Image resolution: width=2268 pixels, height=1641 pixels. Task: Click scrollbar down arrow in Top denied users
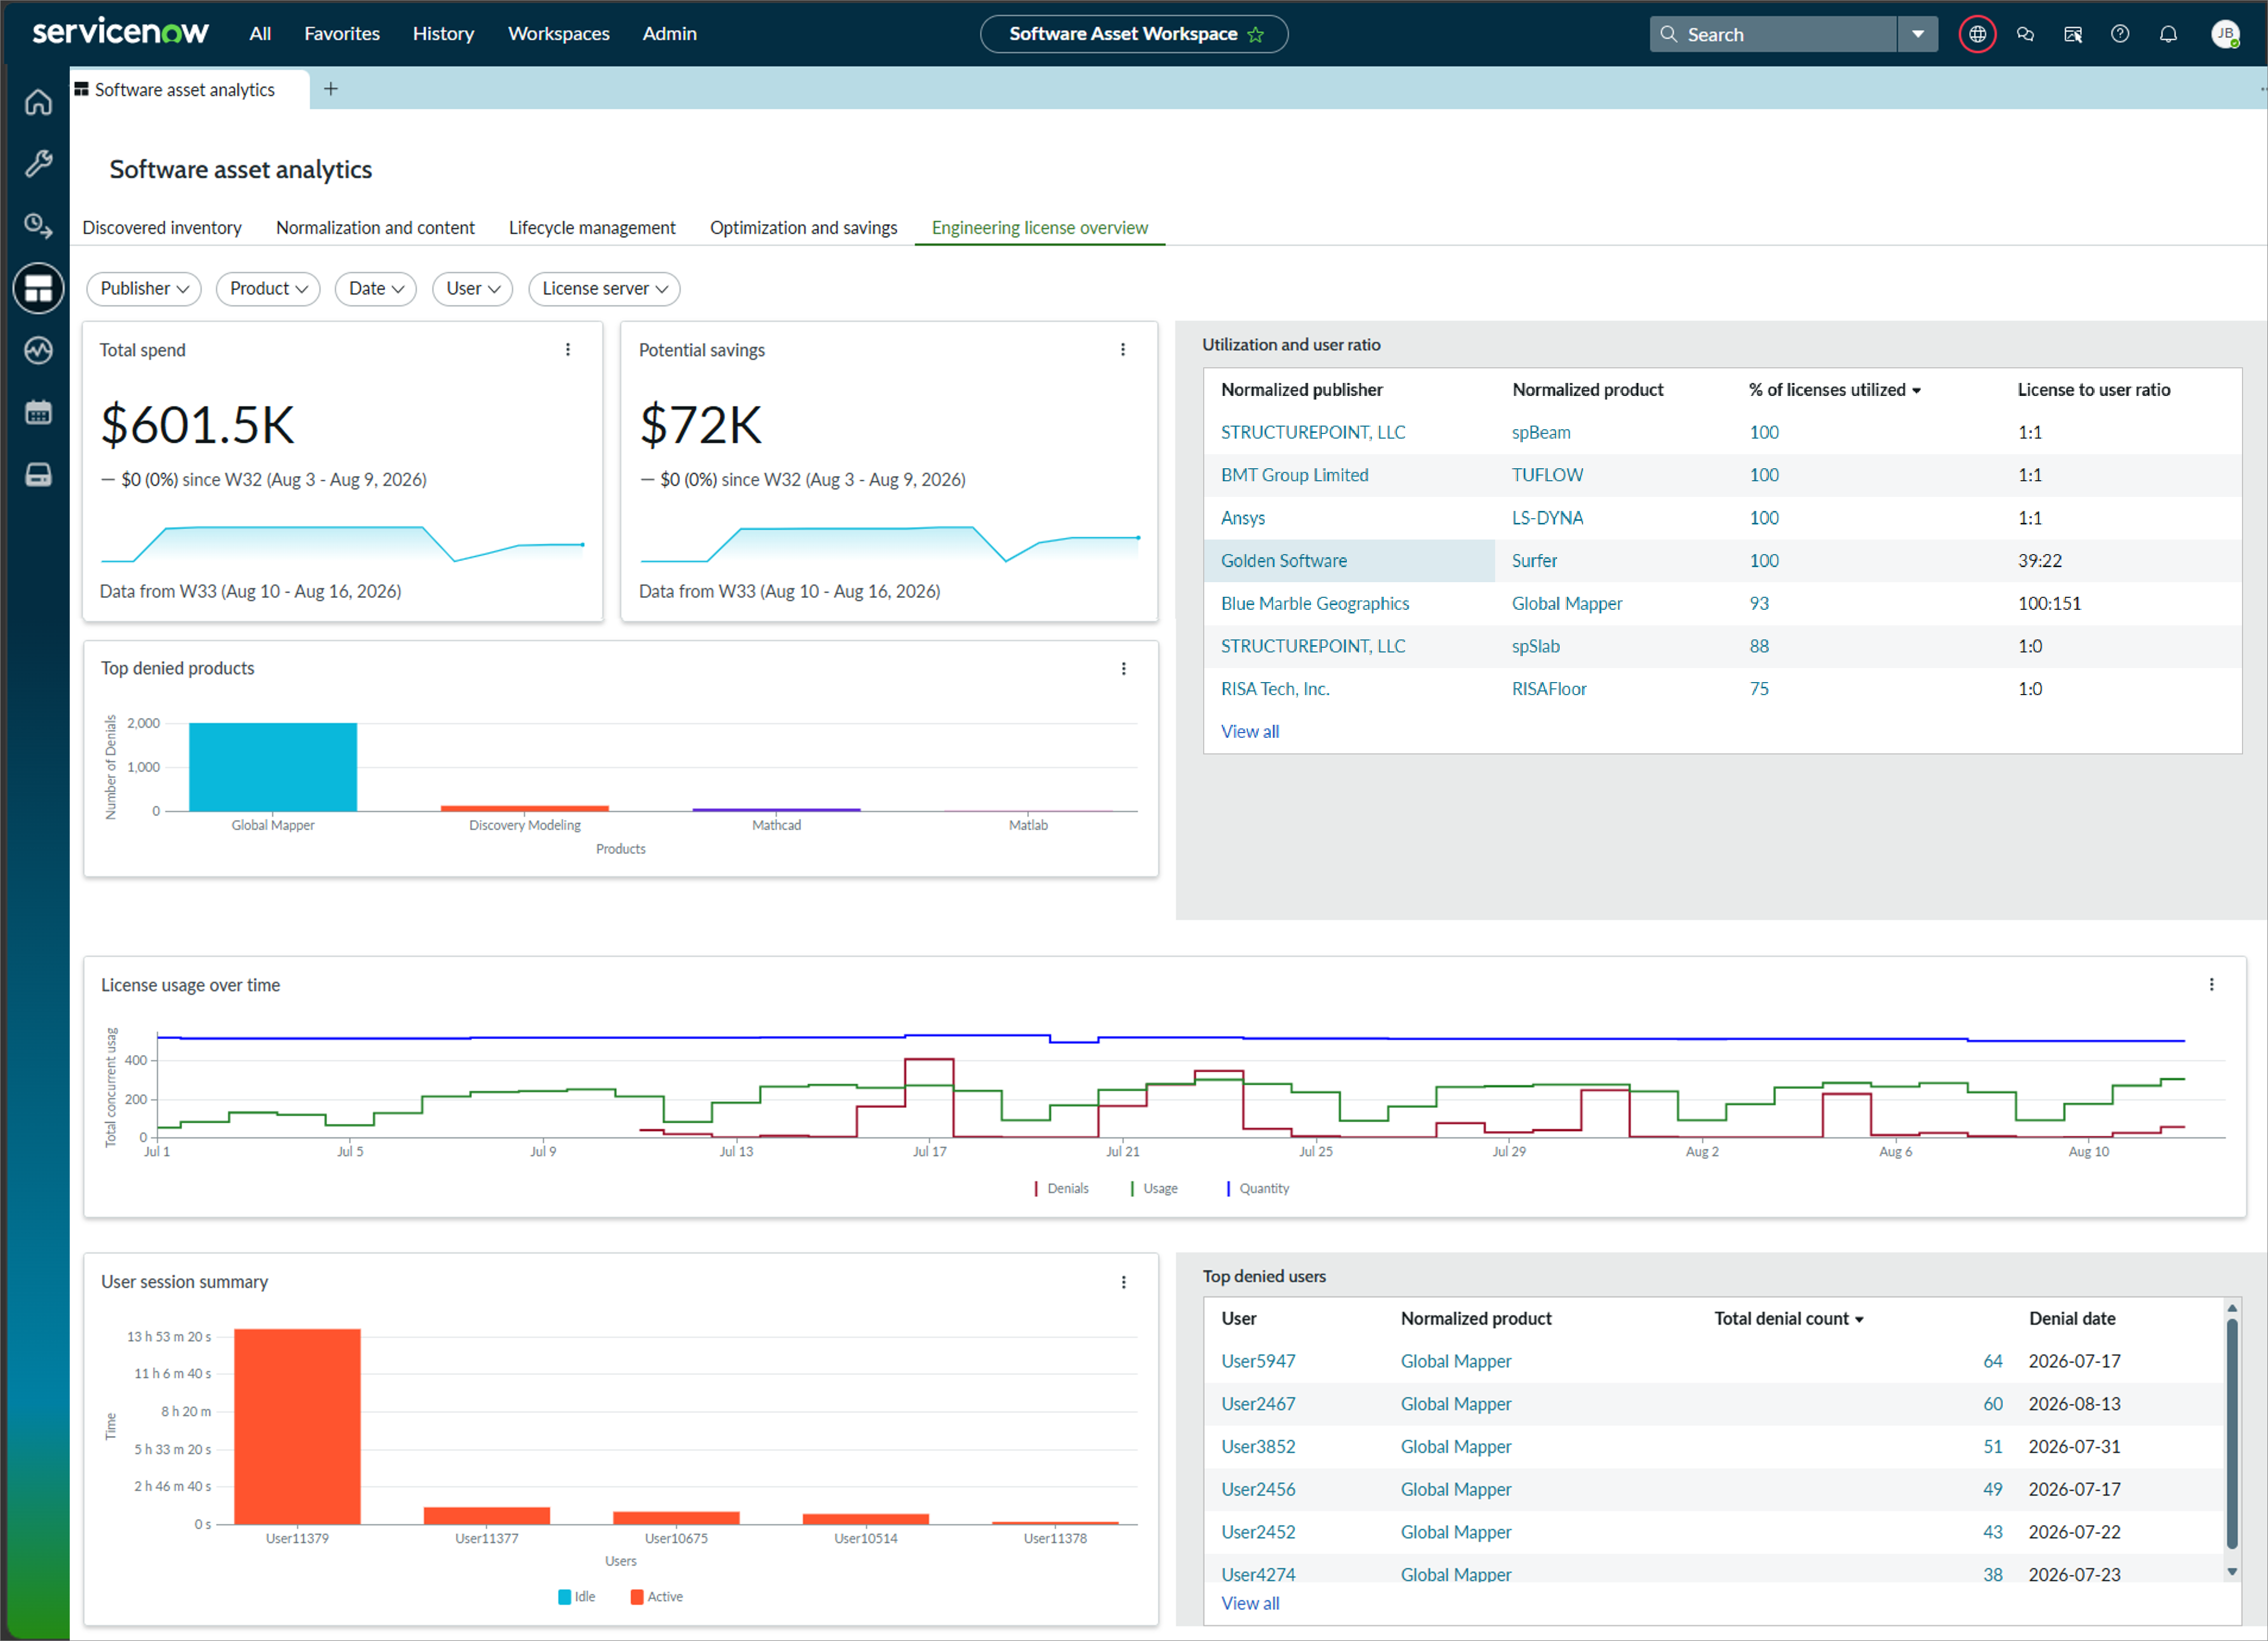click(x=2231, y=1571)
